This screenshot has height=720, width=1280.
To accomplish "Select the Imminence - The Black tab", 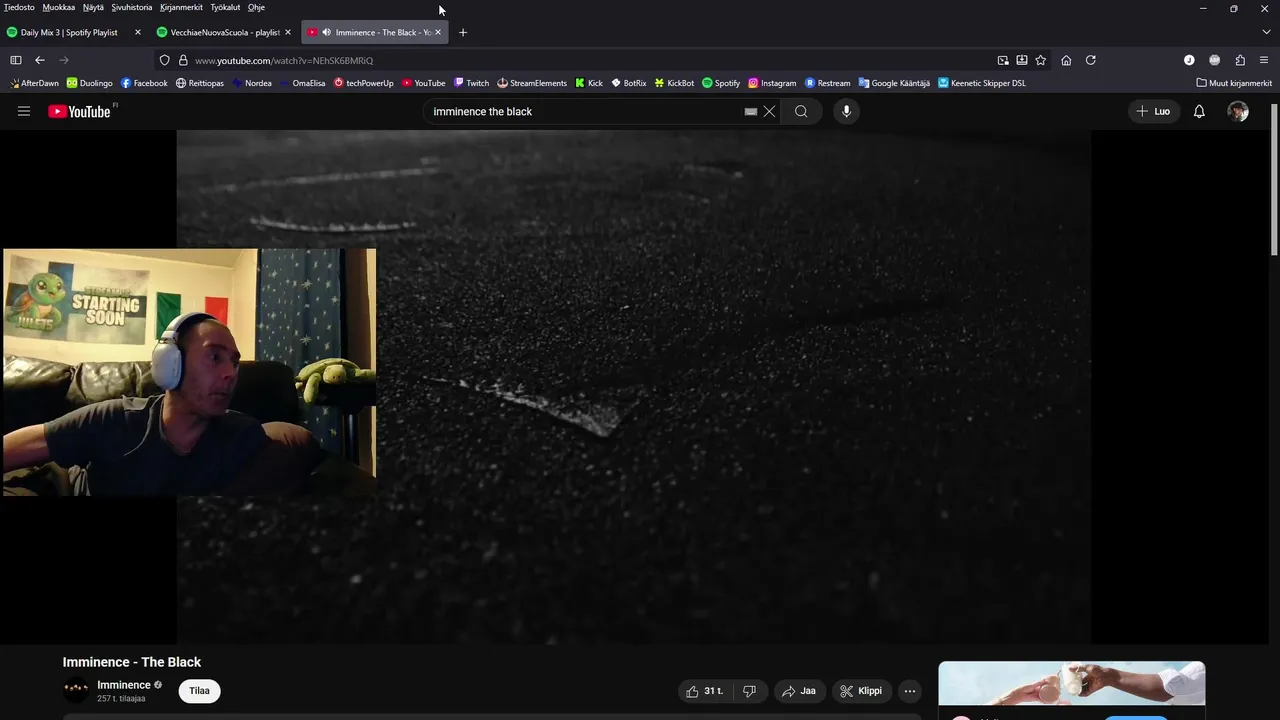I will (x=375, y=32).
